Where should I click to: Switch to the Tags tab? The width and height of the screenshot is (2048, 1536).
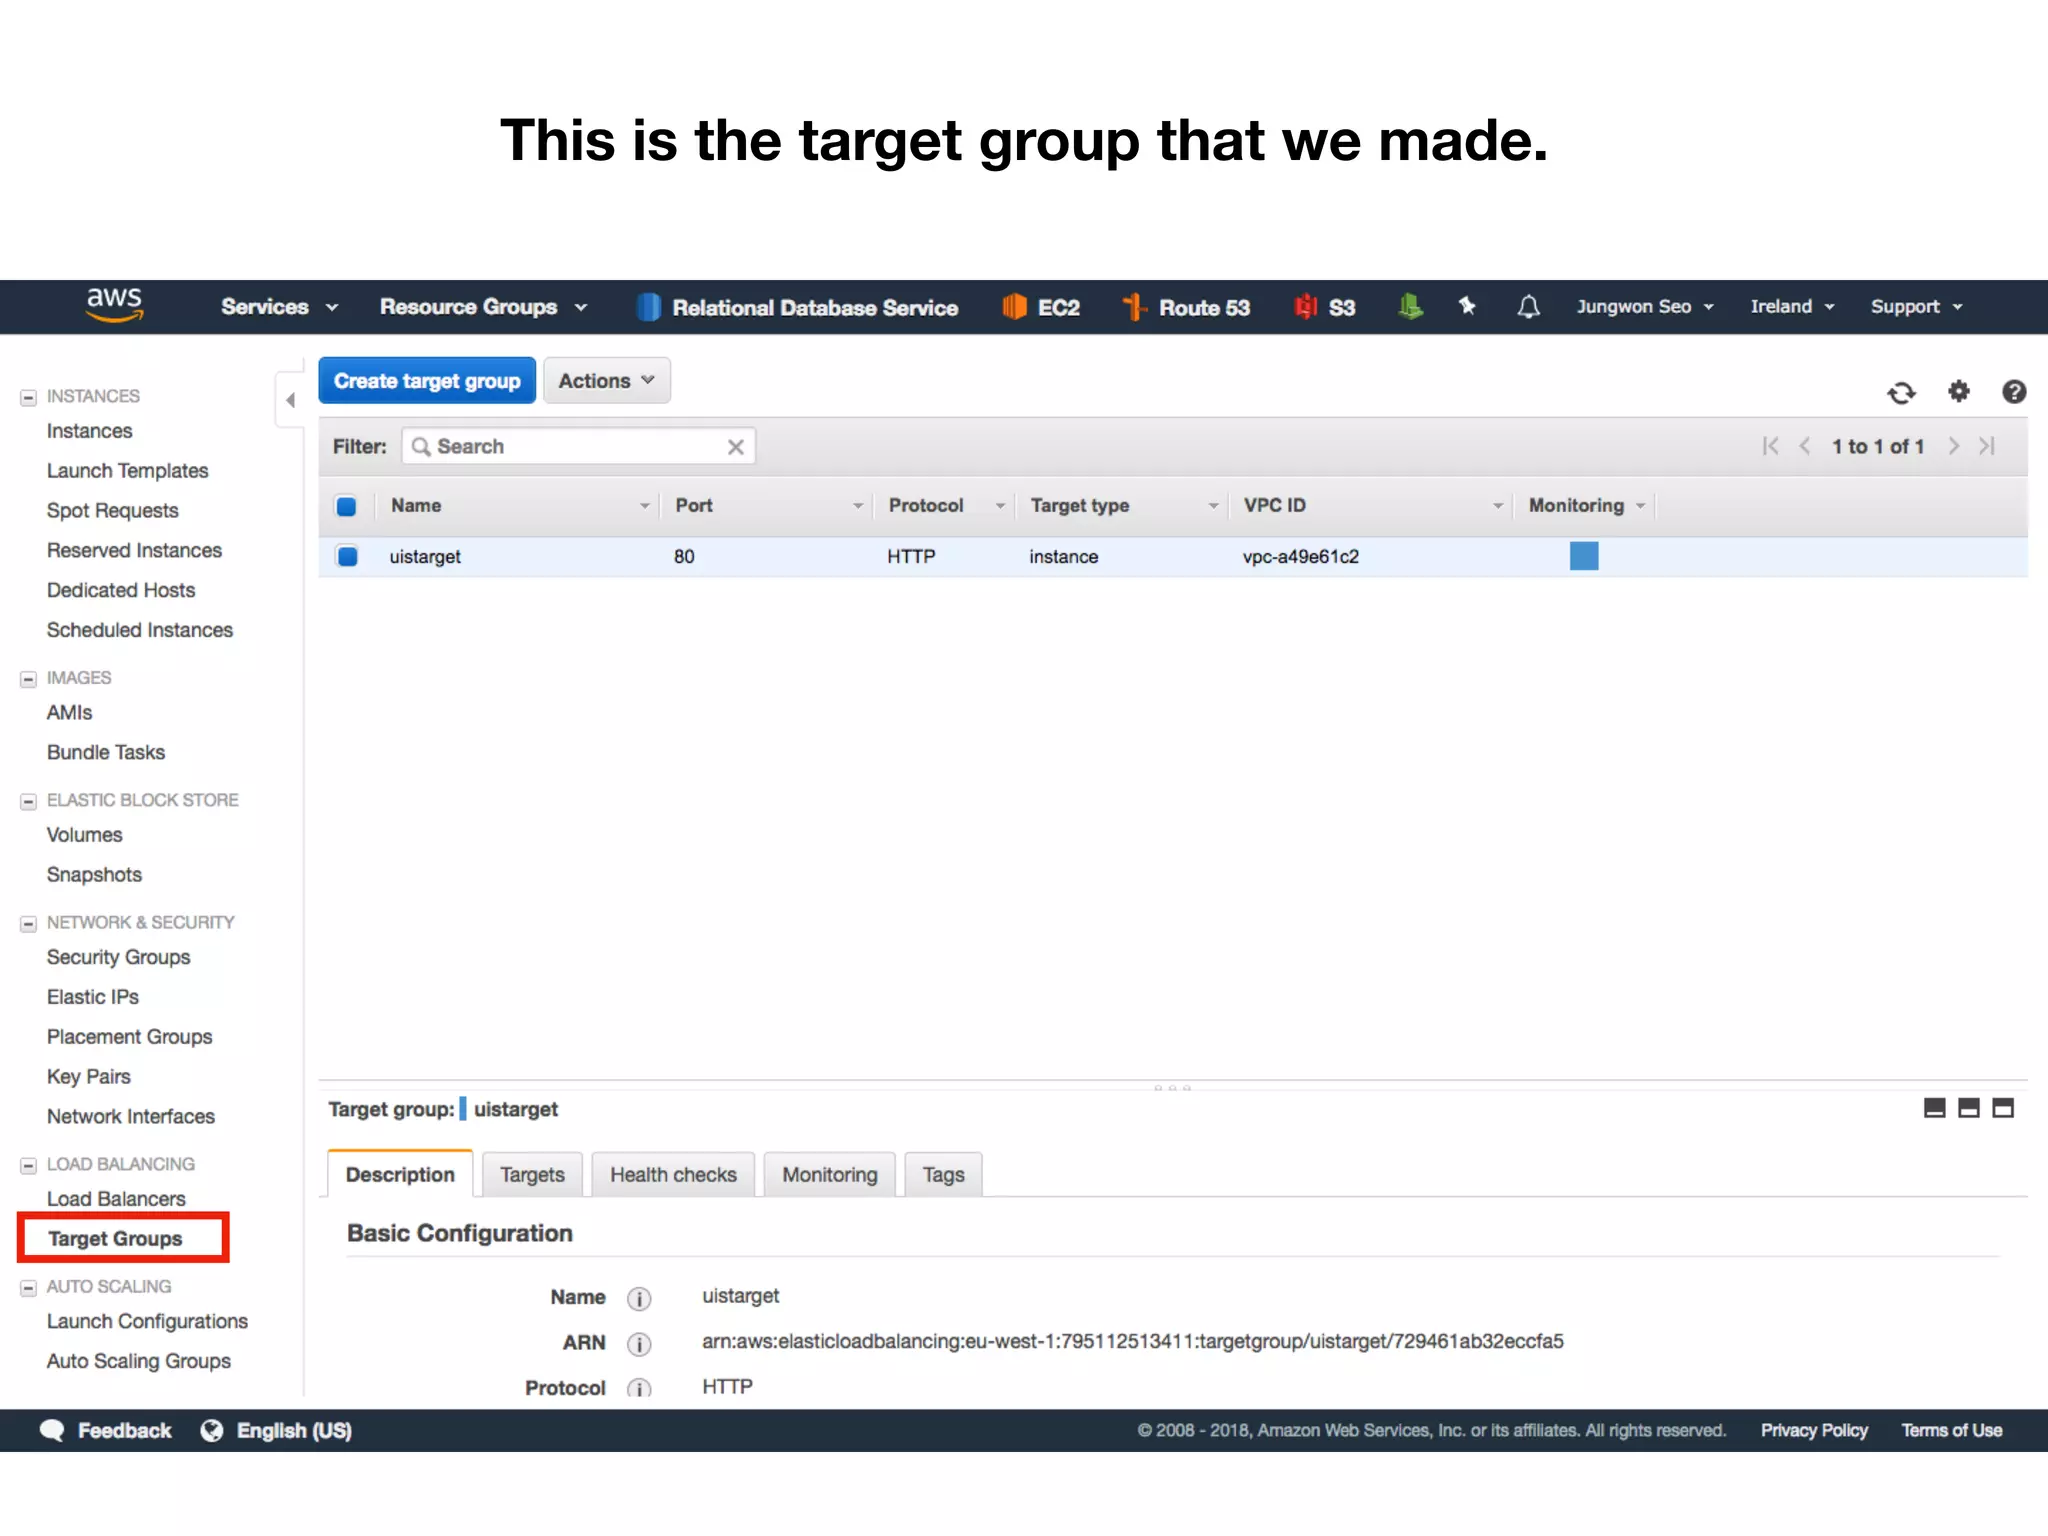tap(943, 1174)
